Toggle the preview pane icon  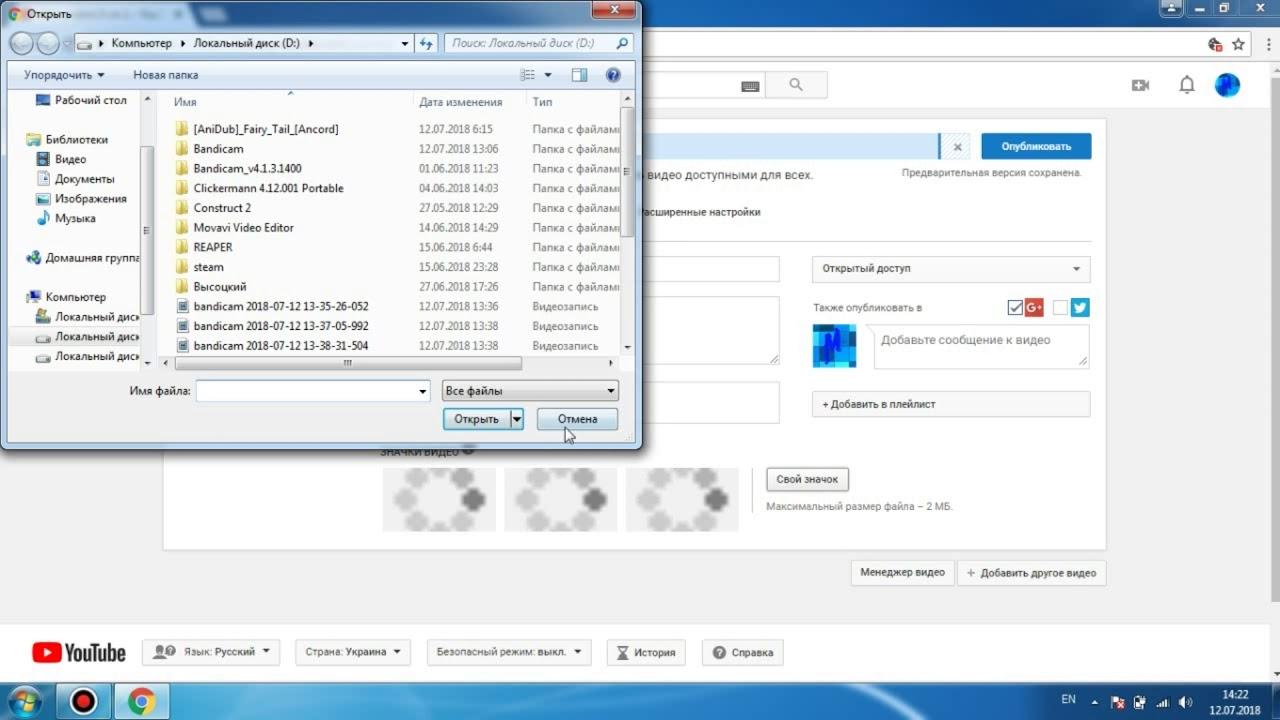tap(579, 75)
